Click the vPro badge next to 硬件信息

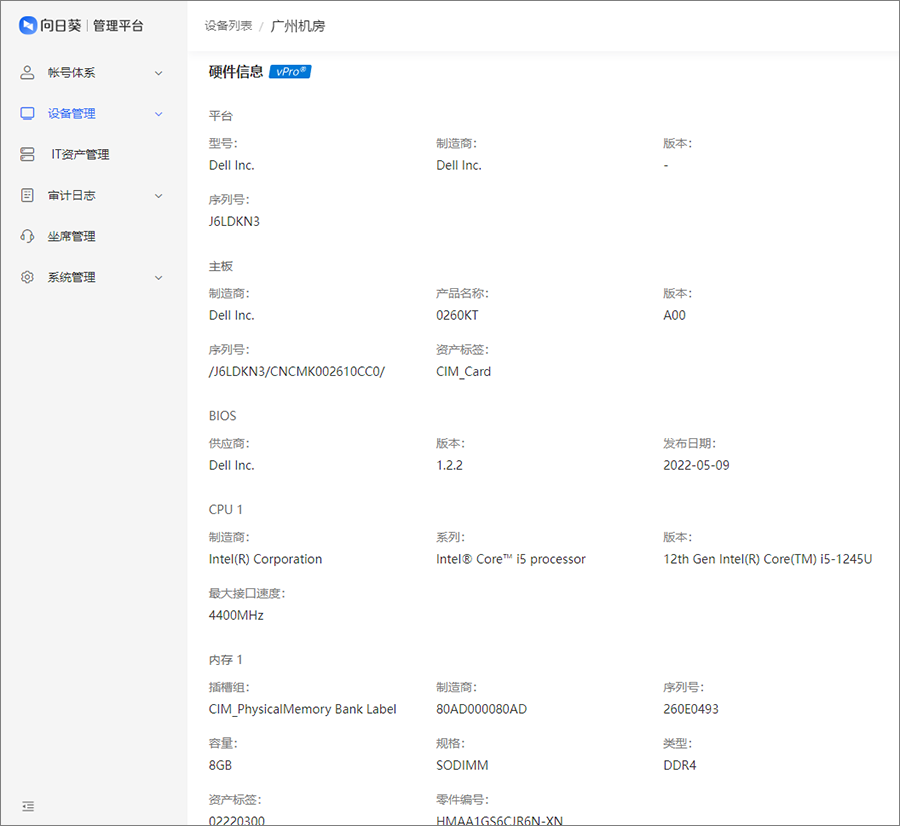[x=290, y=72]
